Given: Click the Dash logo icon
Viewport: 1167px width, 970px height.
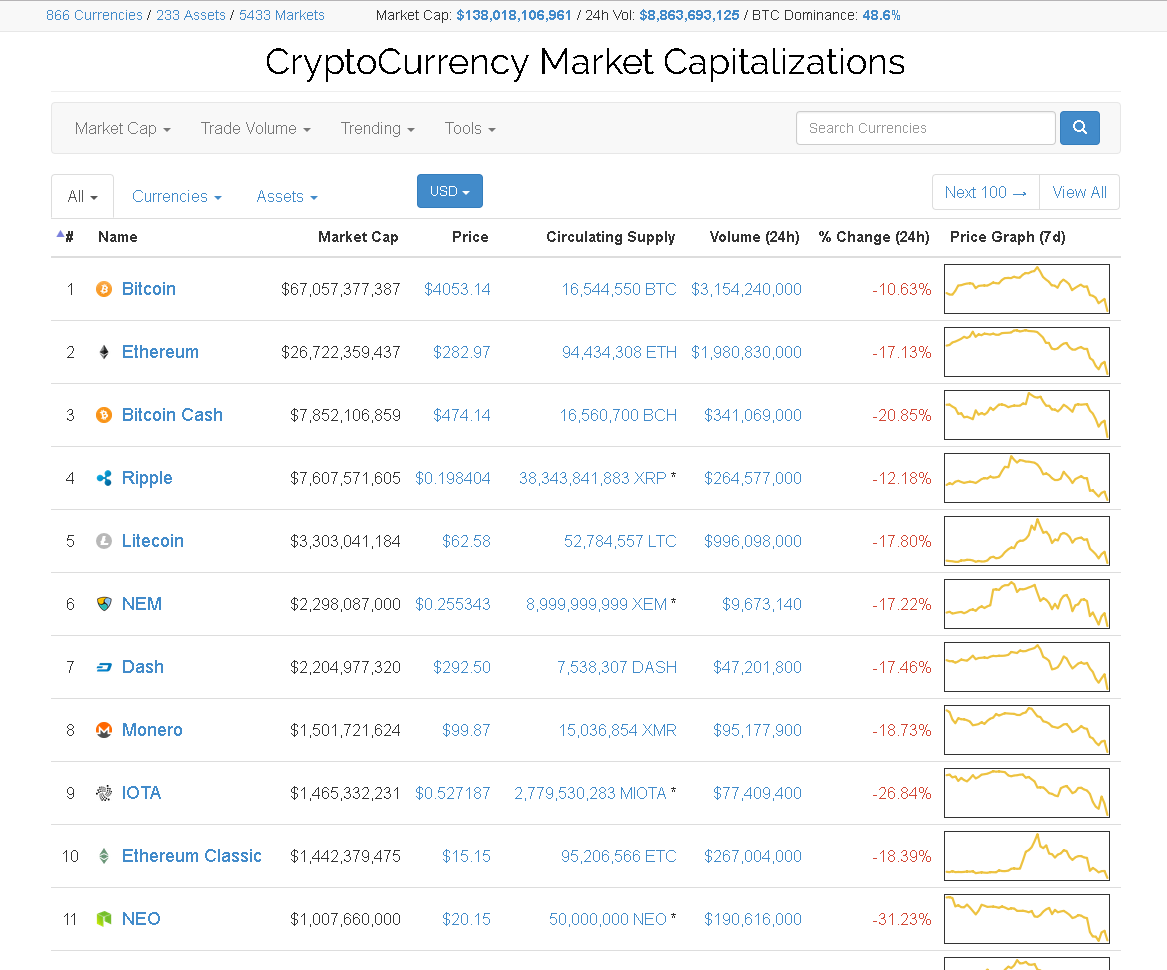Looking at the screenshot, I should click(x=104, y=667).
